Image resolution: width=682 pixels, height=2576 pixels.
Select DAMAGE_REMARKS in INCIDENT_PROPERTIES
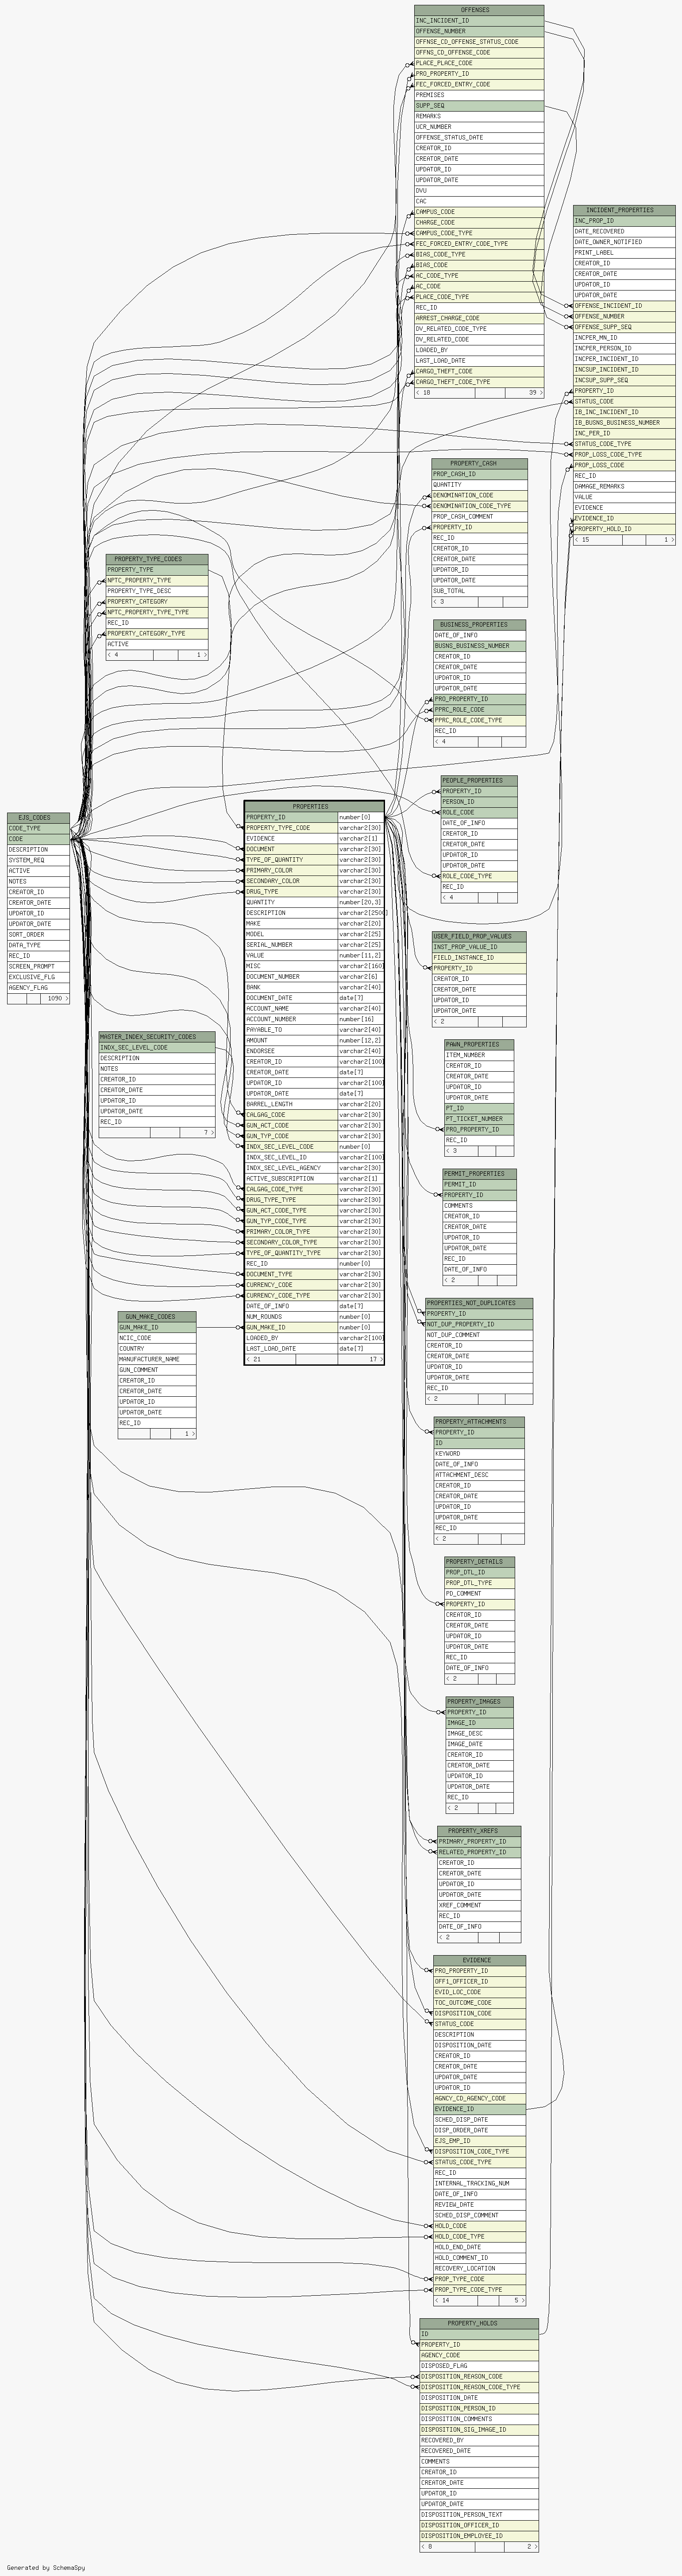click(624, 486)
